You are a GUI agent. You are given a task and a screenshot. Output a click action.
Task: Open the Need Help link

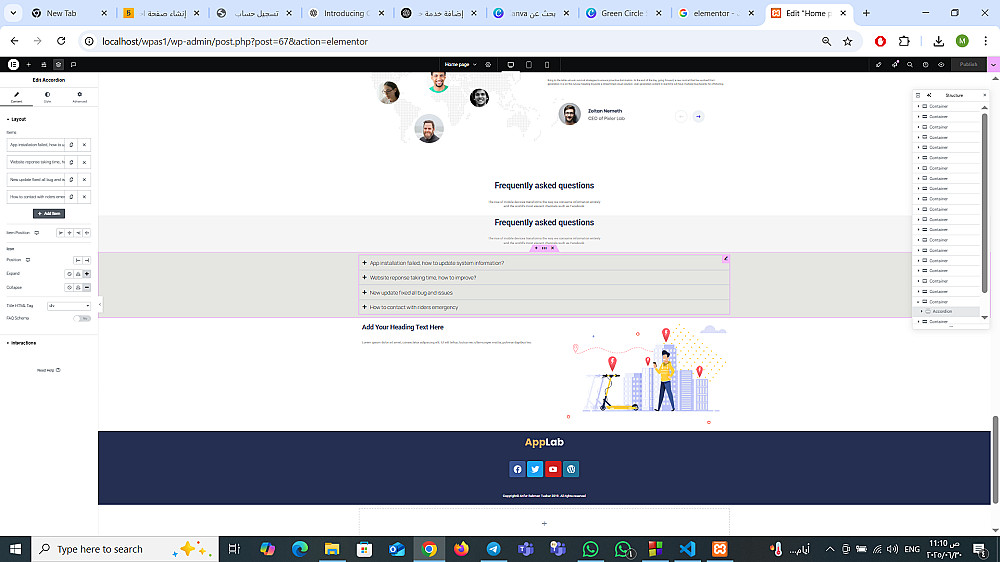point(48,370)
